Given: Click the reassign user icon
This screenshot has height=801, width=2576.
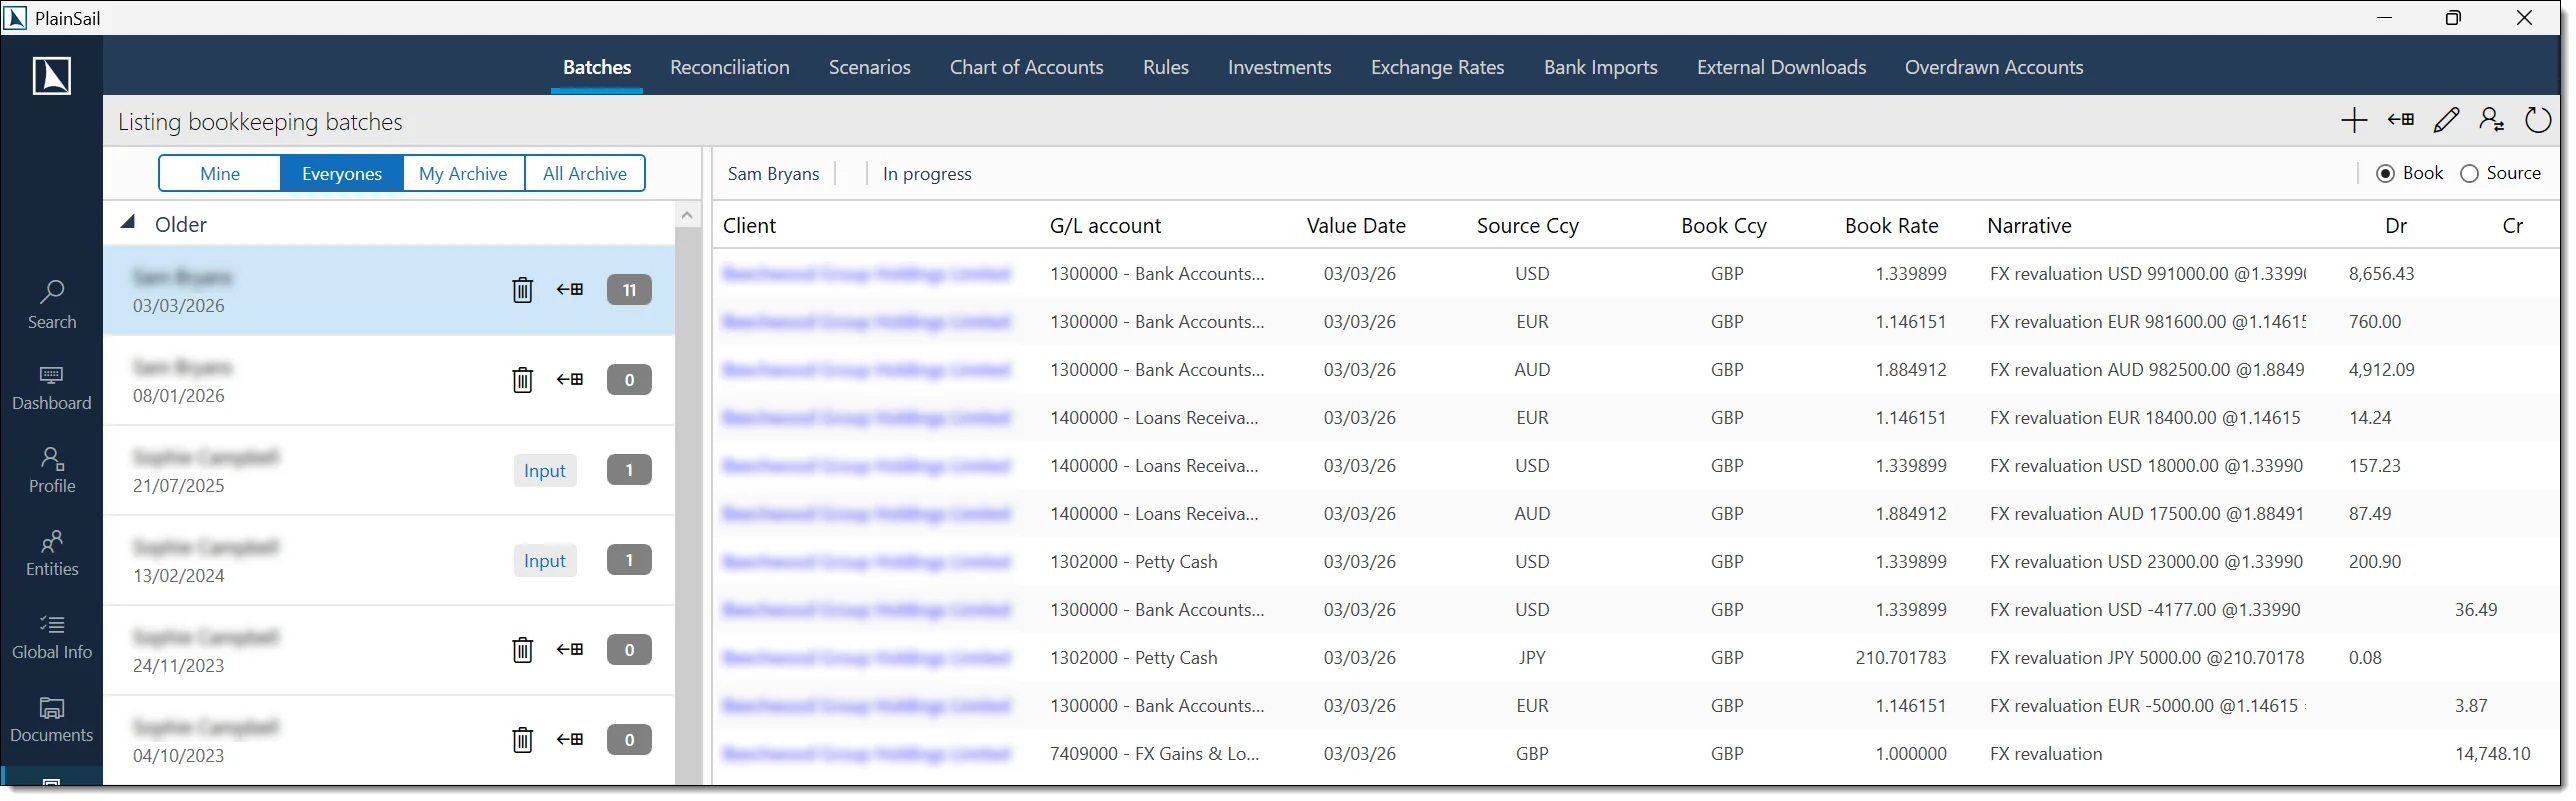Looking at the screenshot, I should tap(2492, 121).
